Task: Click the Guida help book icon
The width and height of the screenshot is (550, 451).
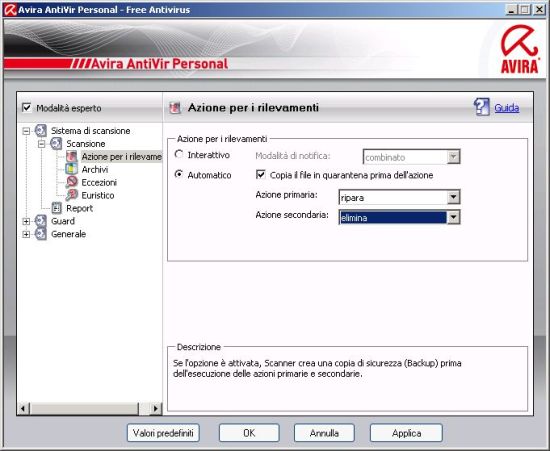Action: point(482,107)
